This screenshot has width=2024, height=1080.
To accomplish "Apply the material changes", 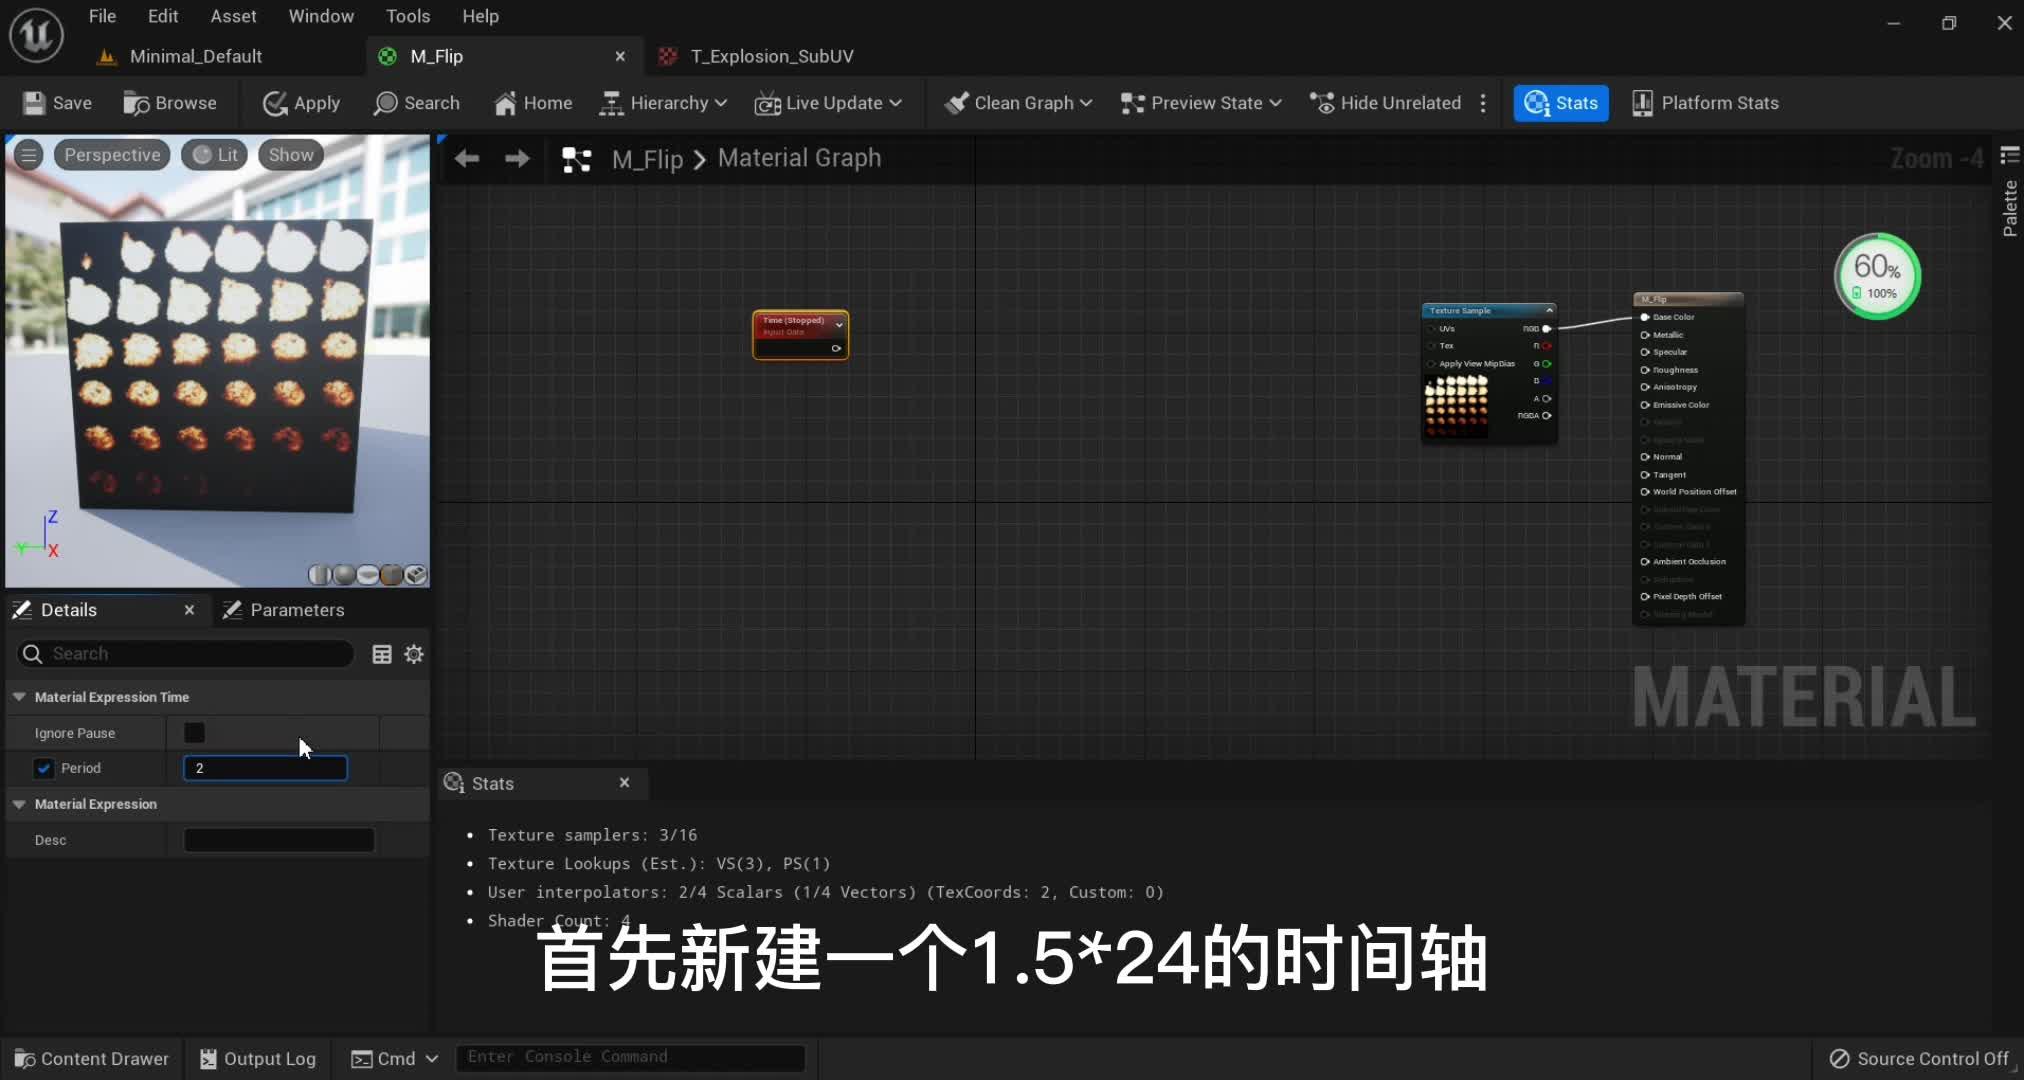I will pos(301,102).
